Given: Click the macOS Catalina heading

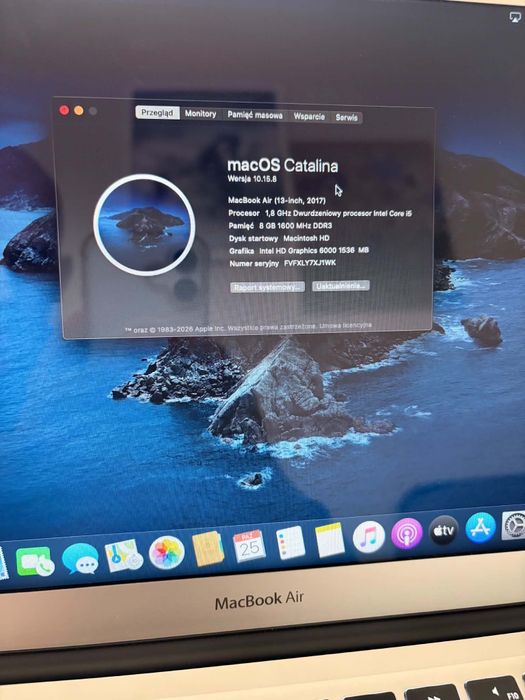Looking at the screenshot, I should (283, 166).
